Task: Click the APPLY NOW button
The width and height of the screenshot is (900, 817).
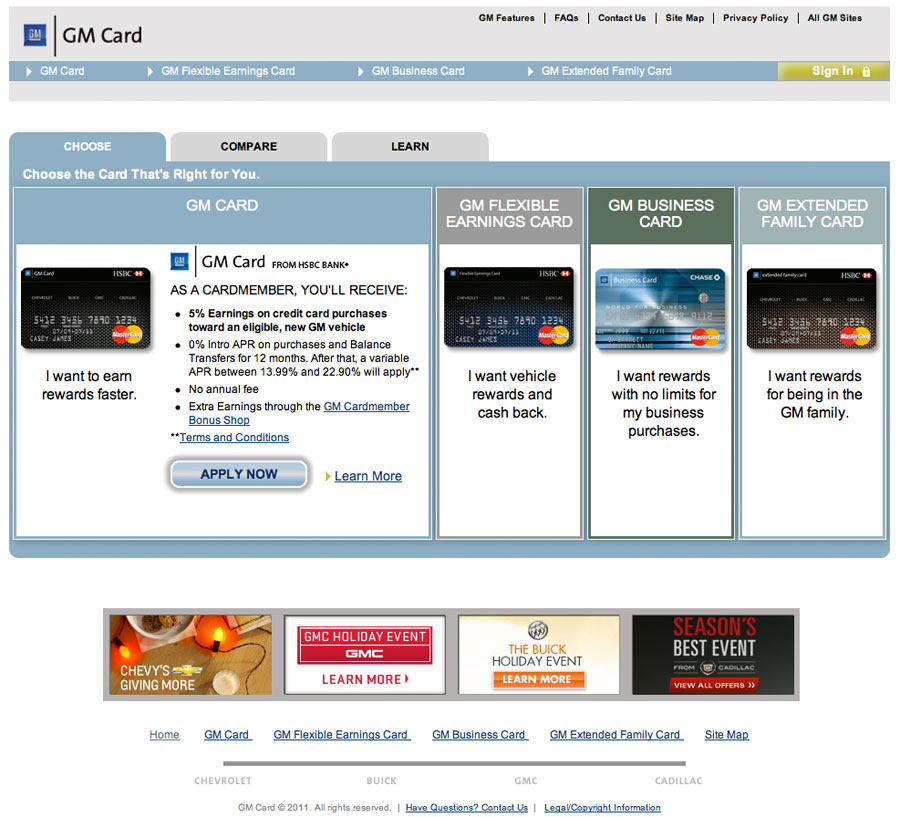Action: click(239, 474)
